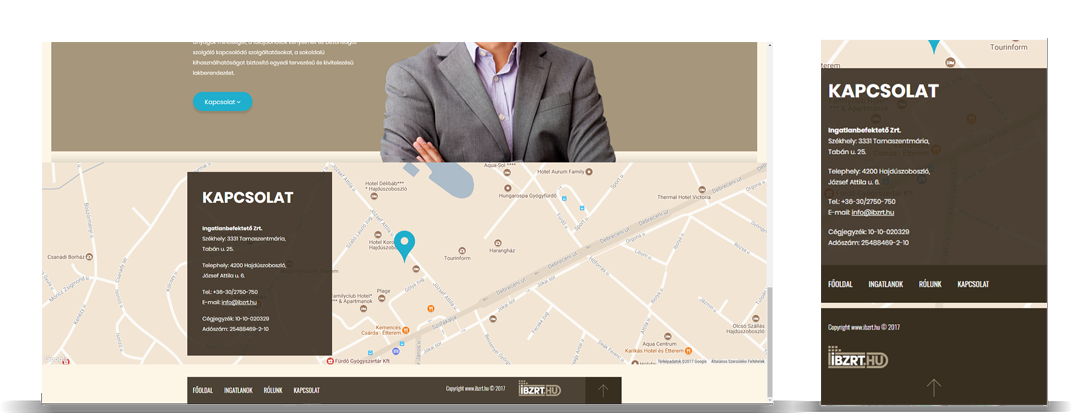Screen dimensions: 1072x413
Task: Select the Hotel Aurum Family map icon
Action: pos(589,171)
